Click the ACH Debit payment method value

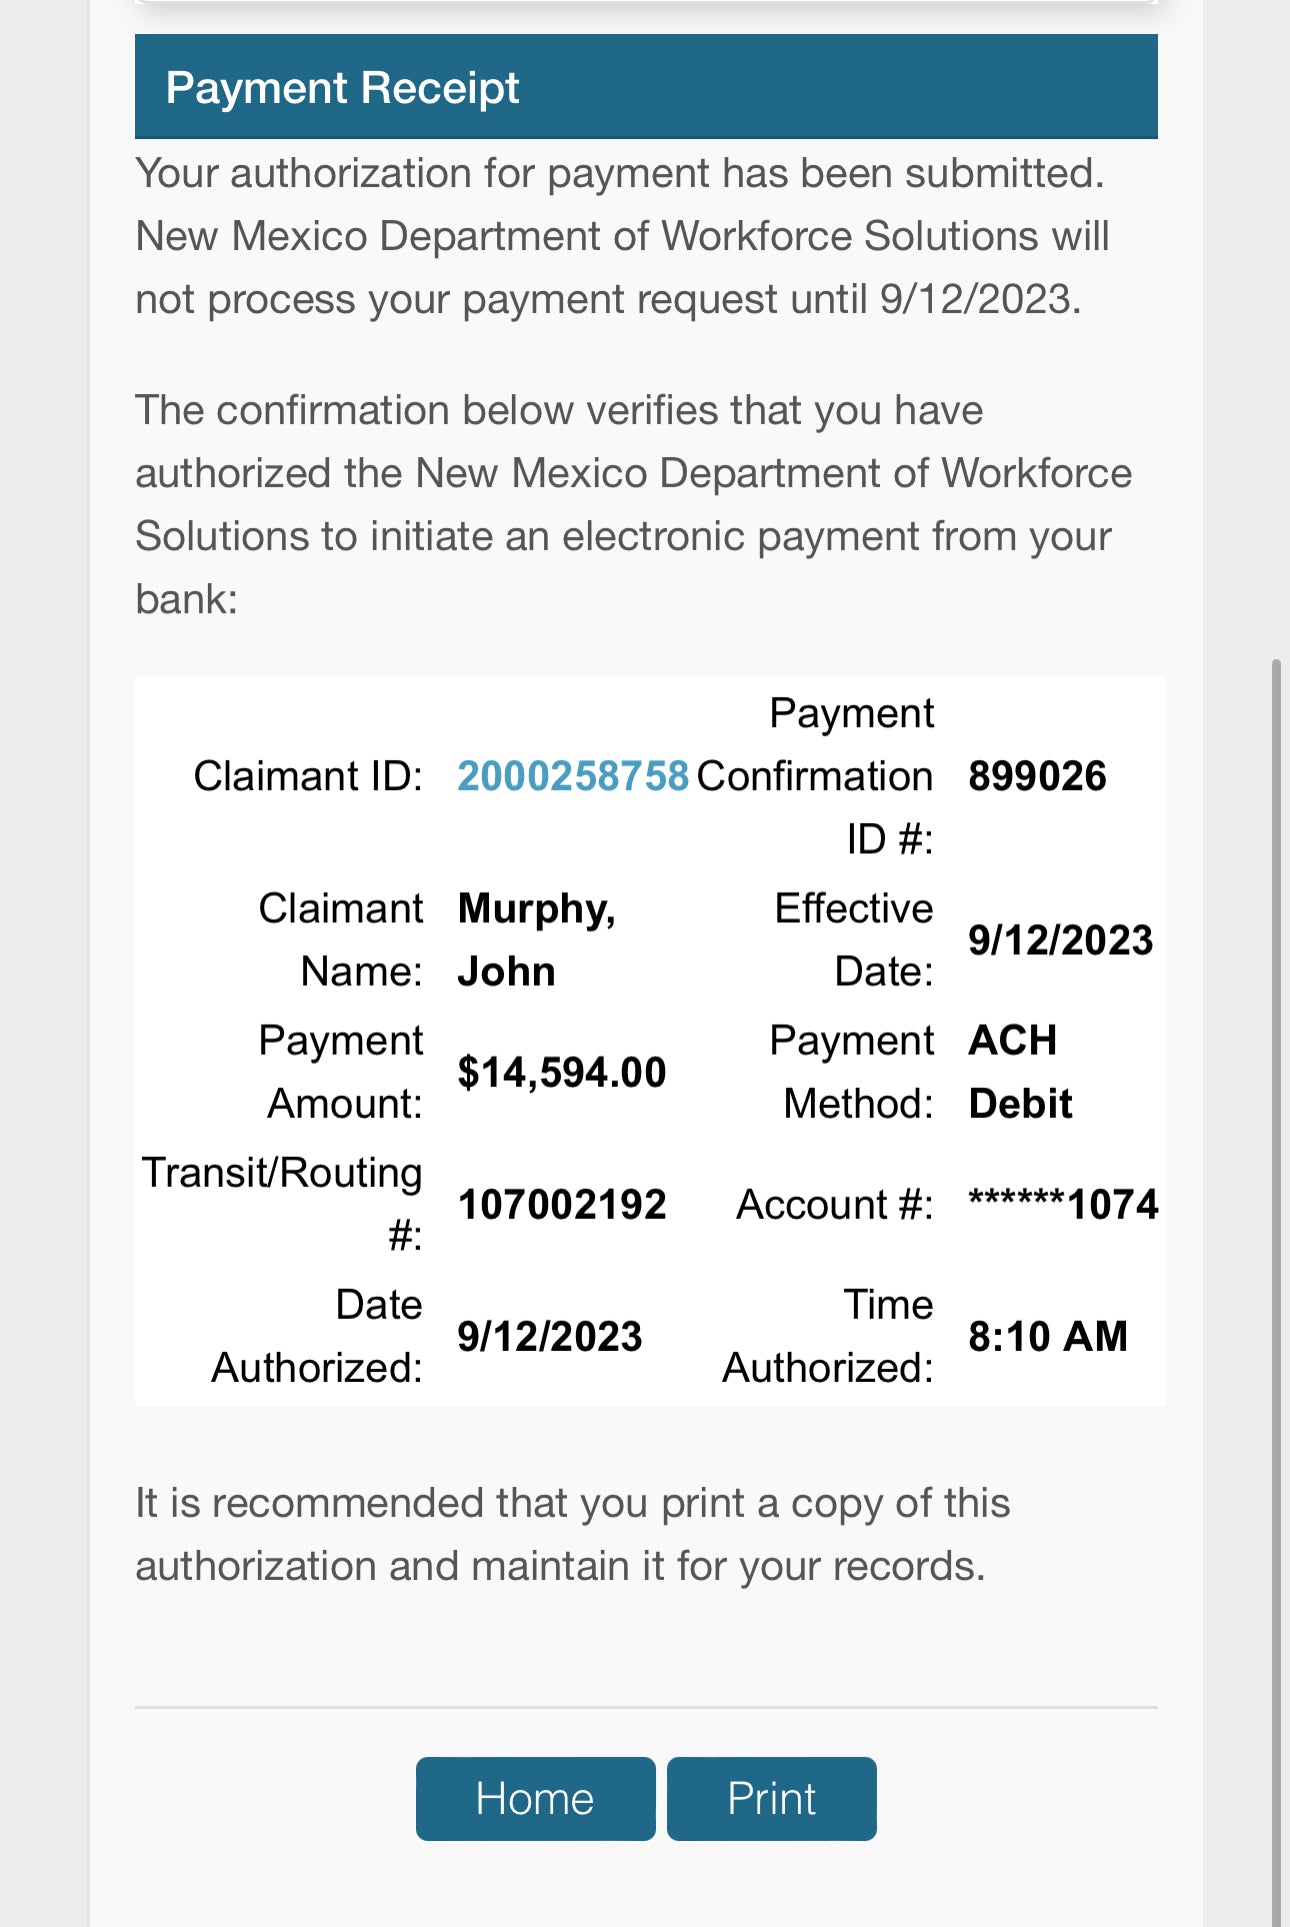click(1020, 1072)
